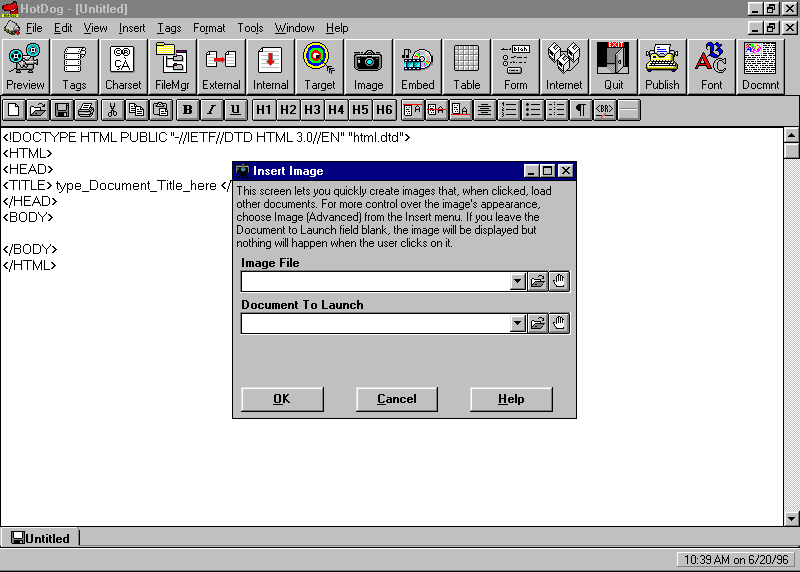Screen dimensions: 800x572
Task: Toggle underline formatting
Action: click(x=235, y=110)
